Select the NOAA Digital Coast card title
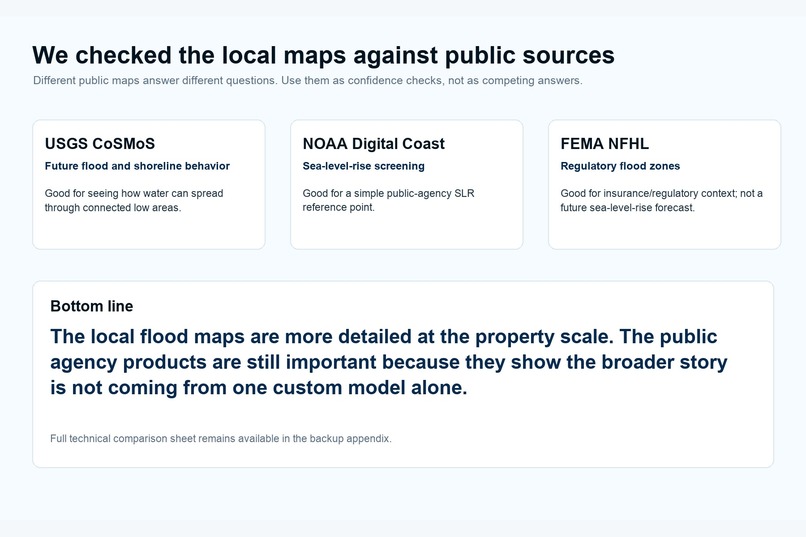Screen dimensions: 806x537 click(374, 143)
